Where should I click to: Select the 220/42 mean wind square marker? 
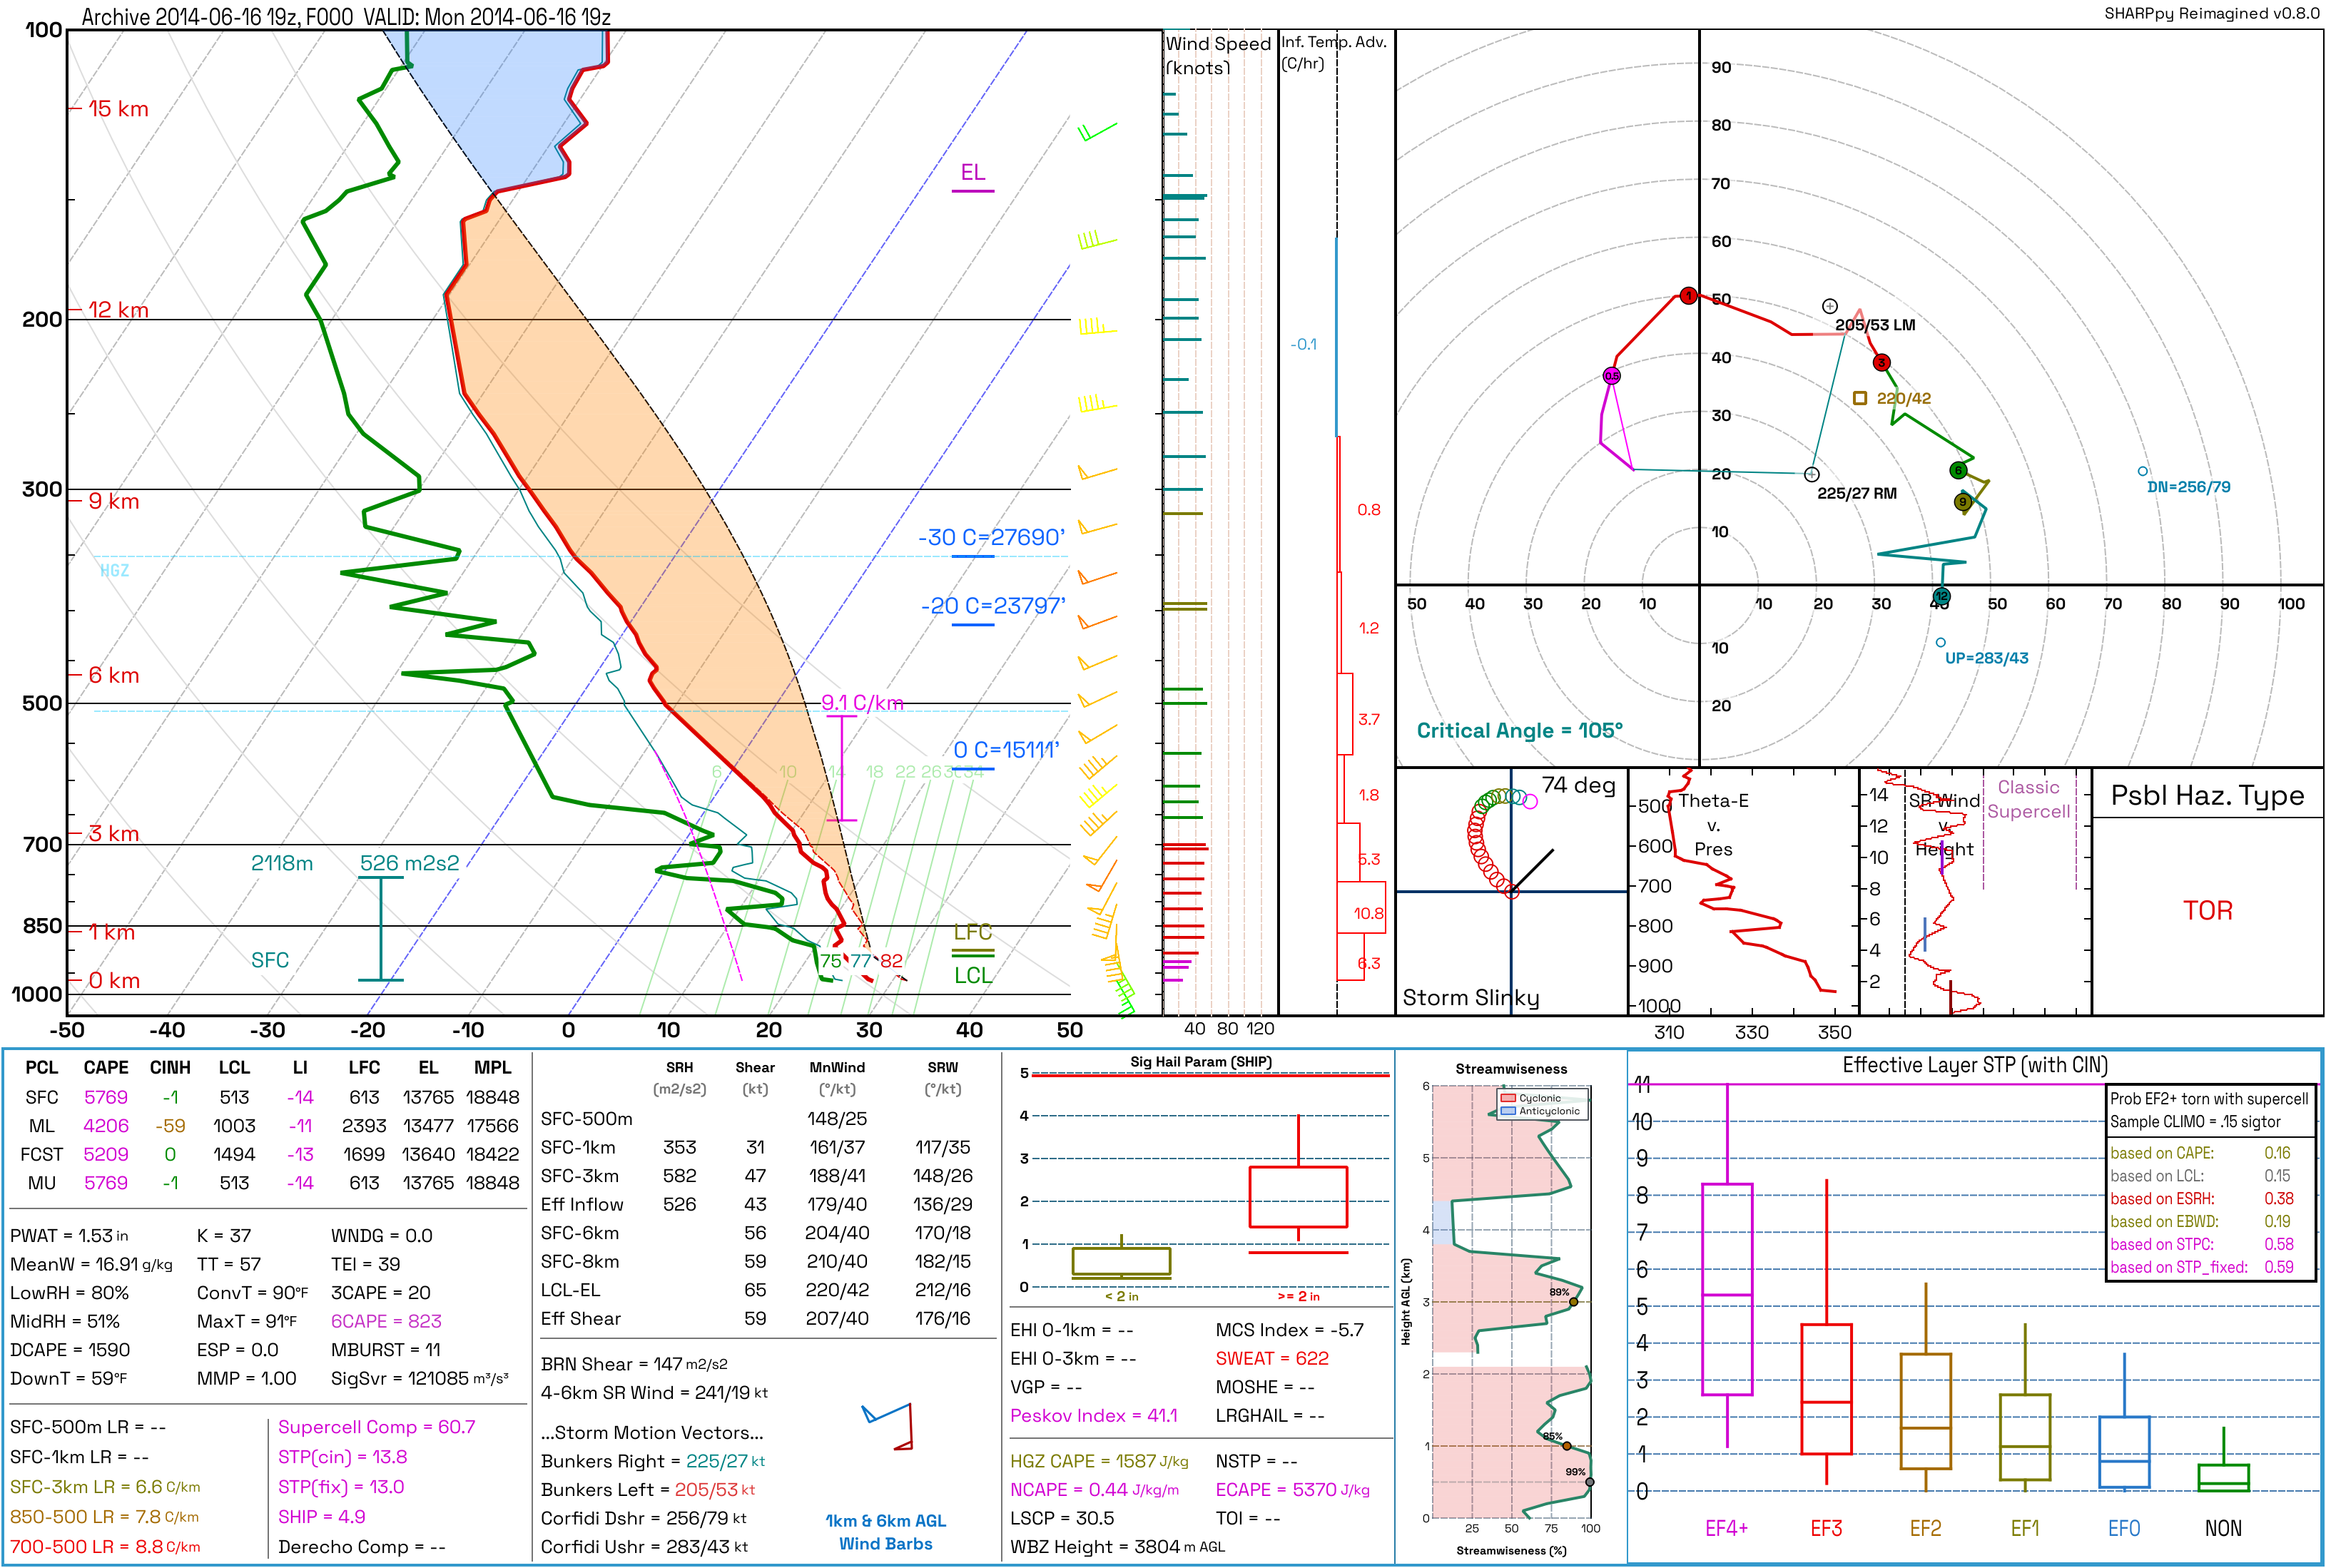1860,398
